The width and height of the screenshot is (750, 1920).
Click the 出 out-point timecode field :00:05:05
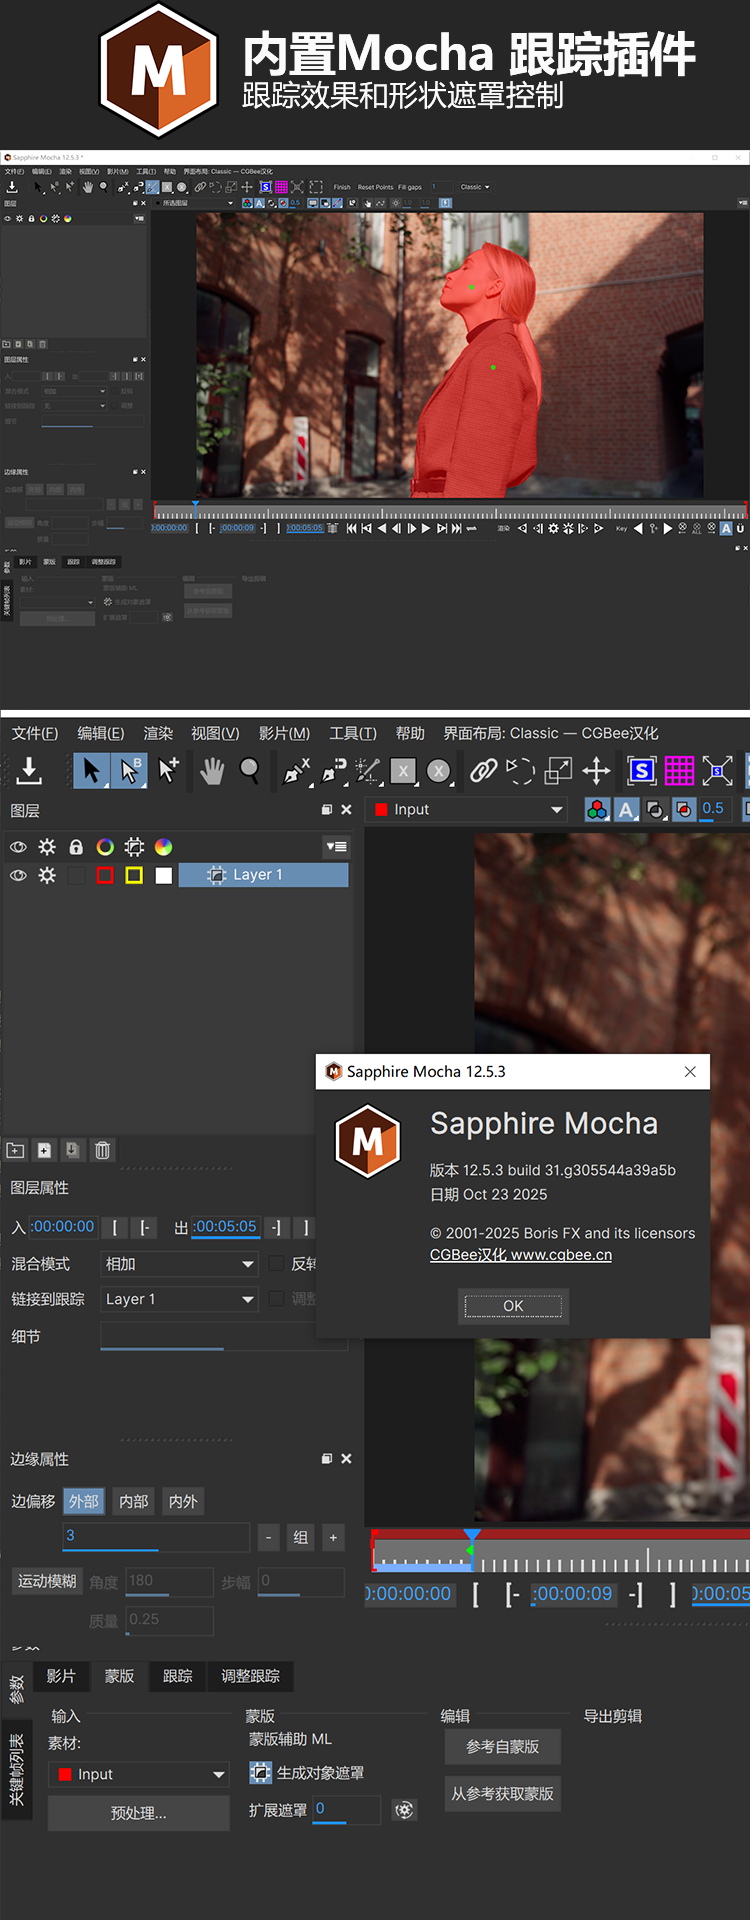click(x=225, y=1227)
